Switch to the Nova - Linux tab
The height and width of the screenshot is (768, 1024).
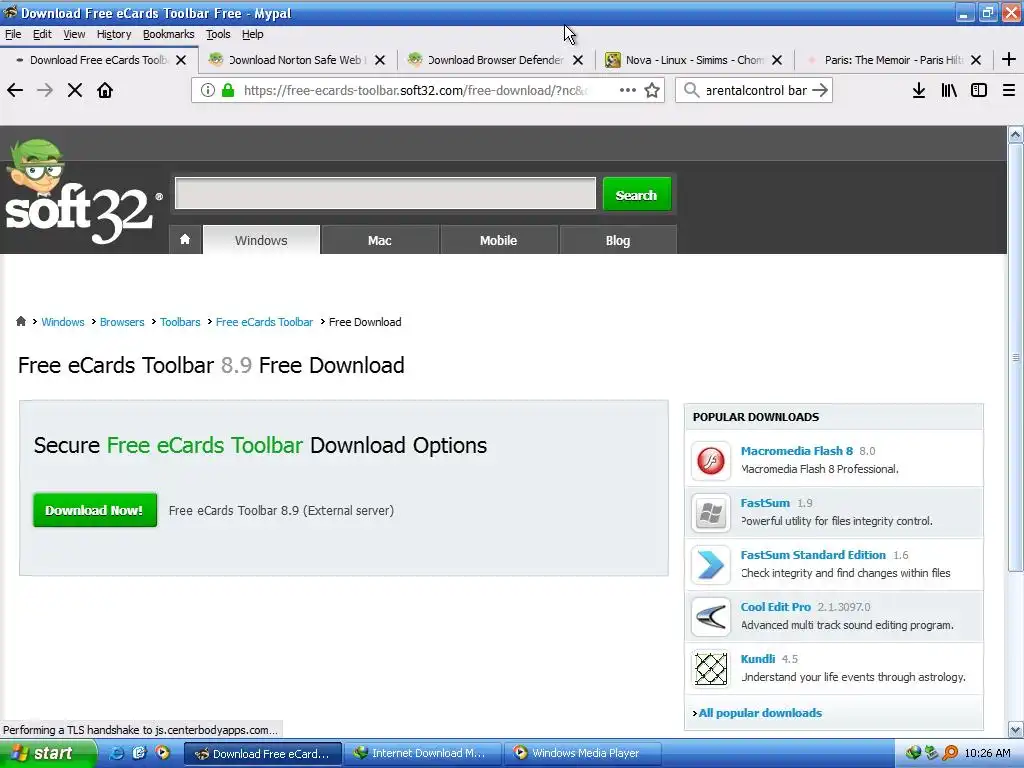[694, 60]
